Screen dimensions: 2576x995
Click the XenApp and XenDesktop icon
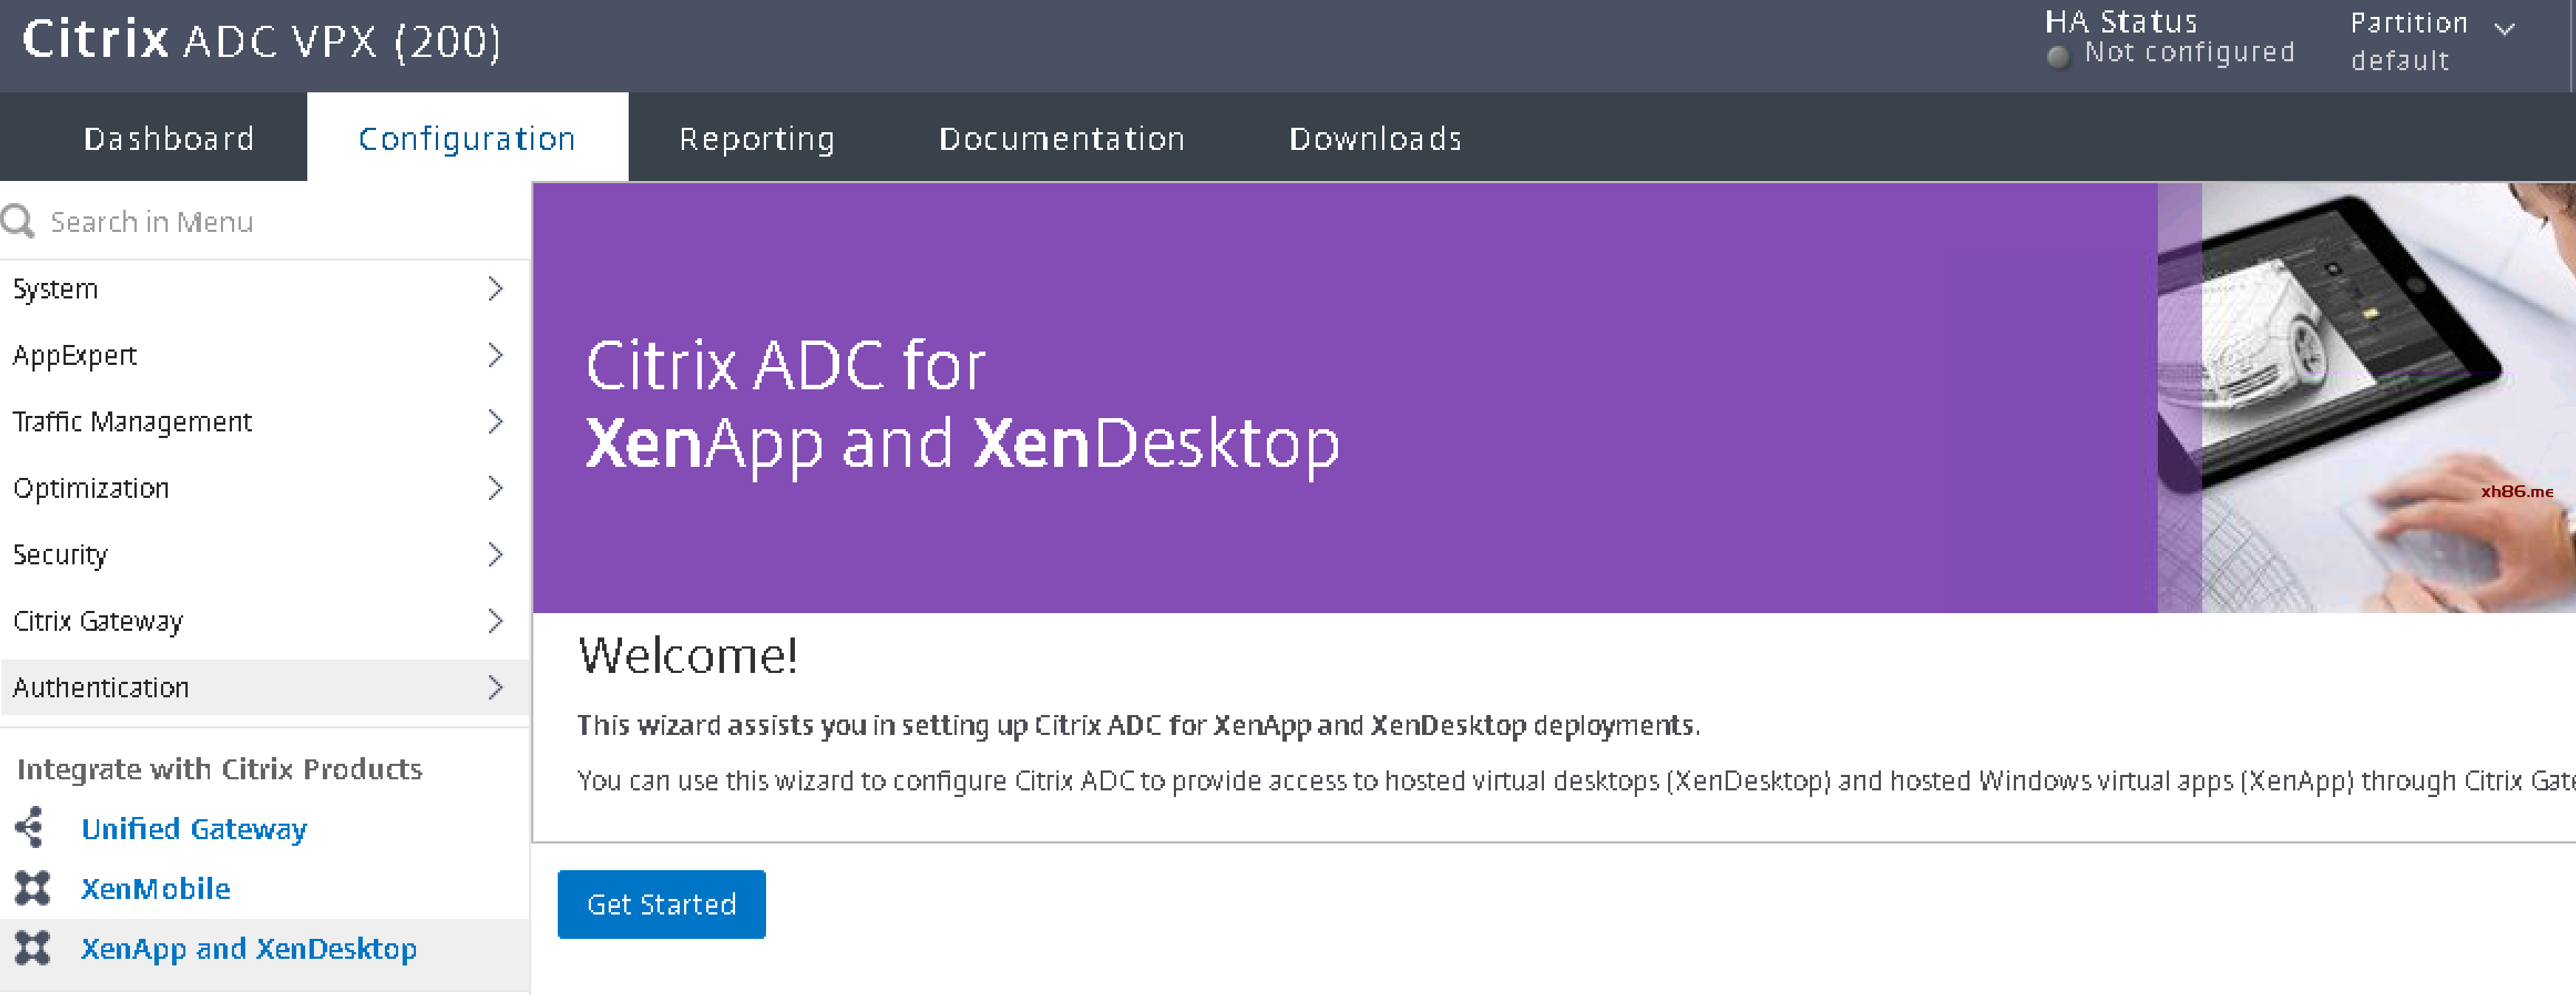point(32,948)
